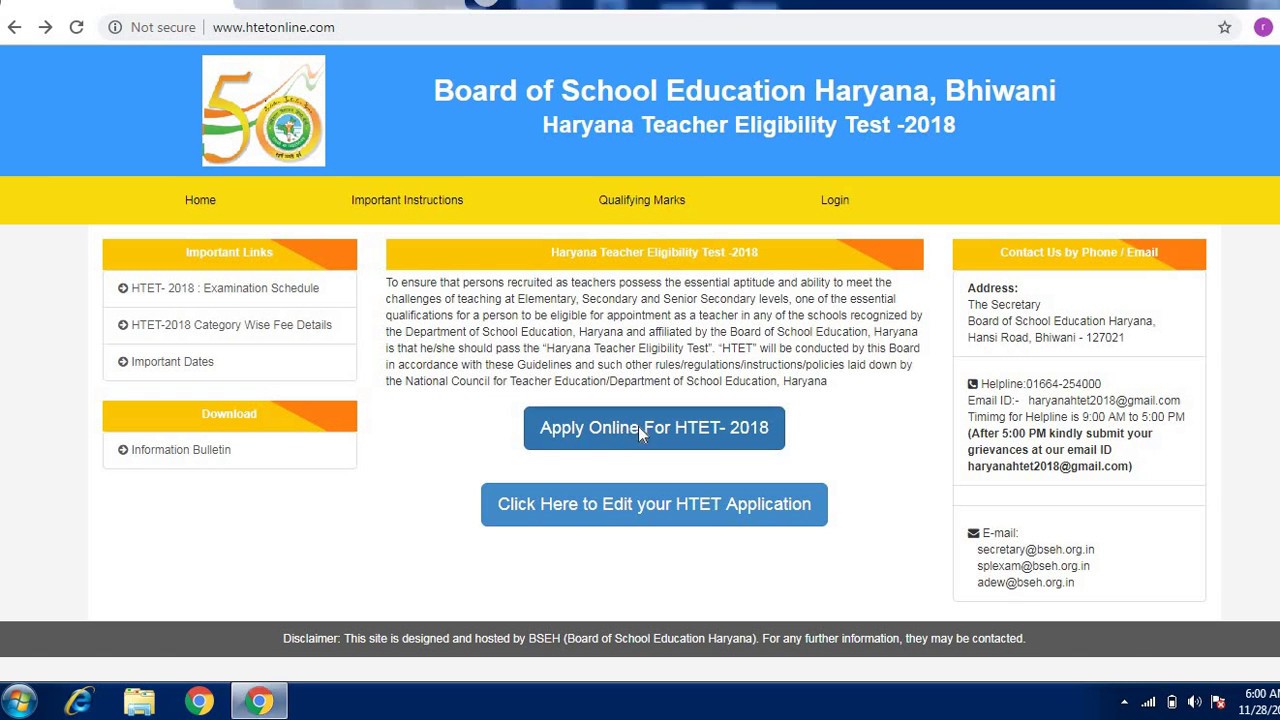
Task: Open the Chrome profile avatar
Action: click(1262, 27)
